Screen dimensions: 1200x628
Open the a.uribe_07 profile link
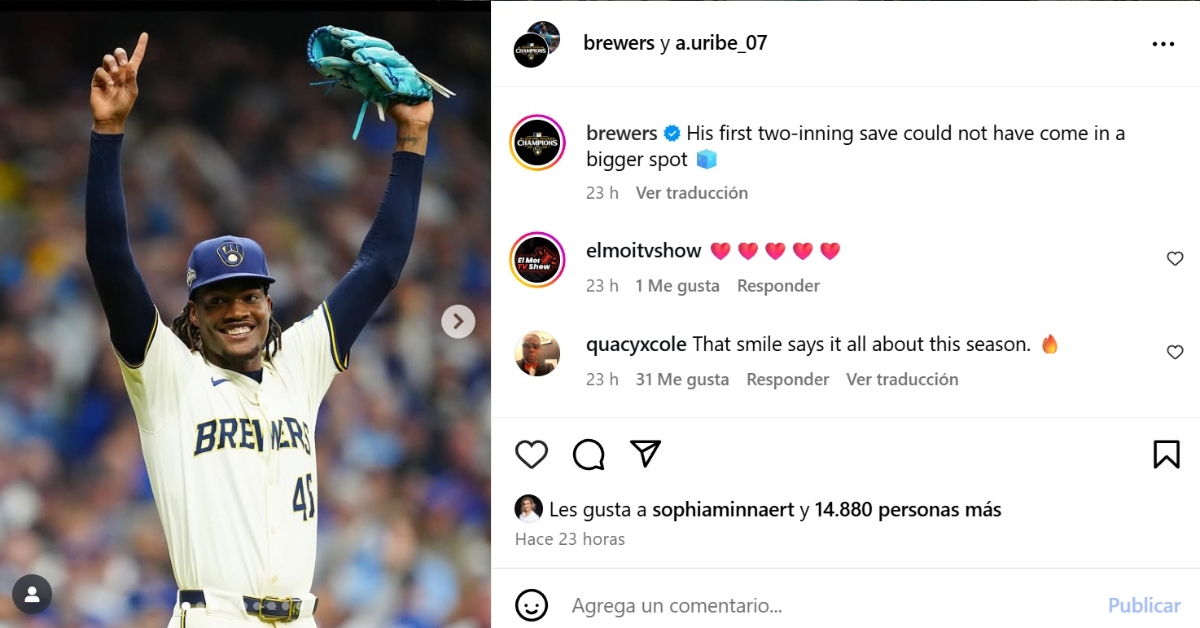(x=721, y=43)
